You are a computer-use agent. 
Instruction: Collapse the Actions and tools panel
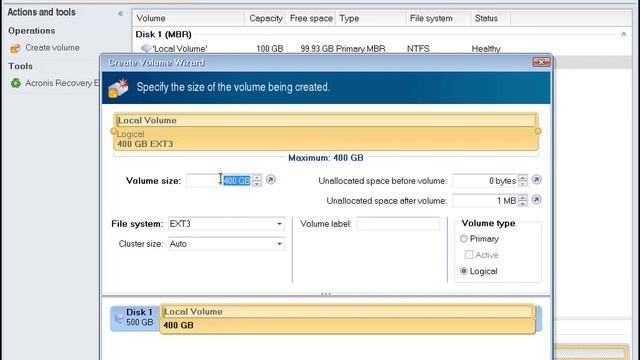pyautogui.click(x=120, y=13)
